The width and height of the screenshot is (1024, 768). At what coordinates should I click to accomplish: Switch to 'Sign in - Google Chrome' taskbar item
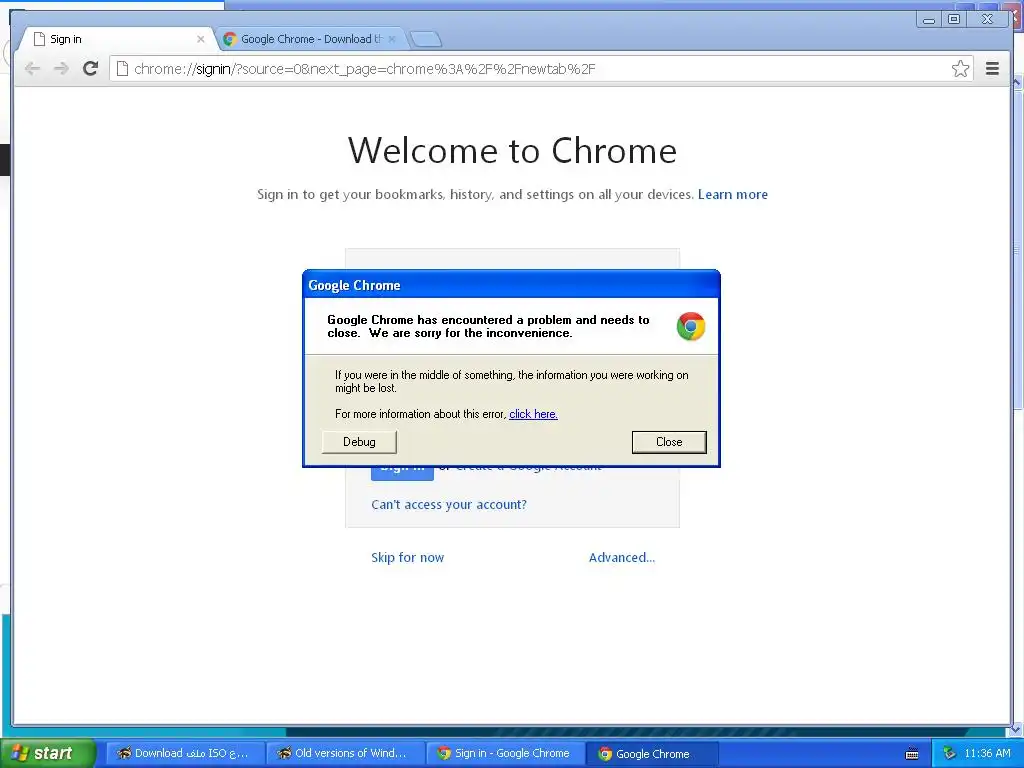(505, 754)
